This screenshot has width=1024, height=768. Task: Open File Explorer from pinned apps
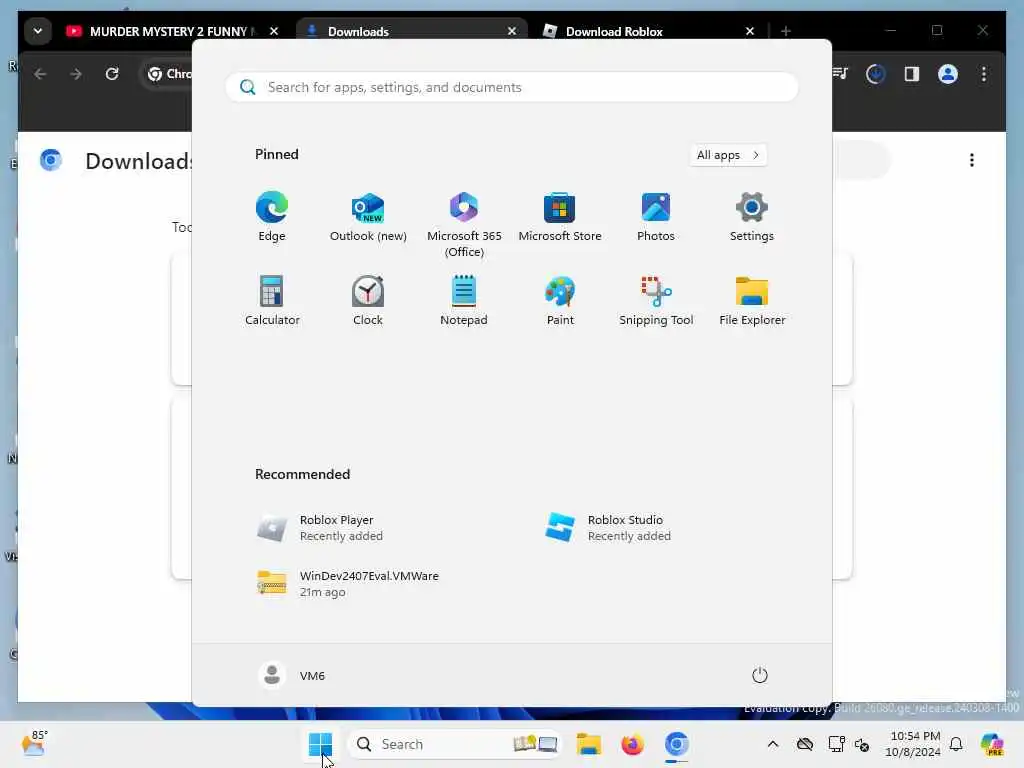pos(752,300)
